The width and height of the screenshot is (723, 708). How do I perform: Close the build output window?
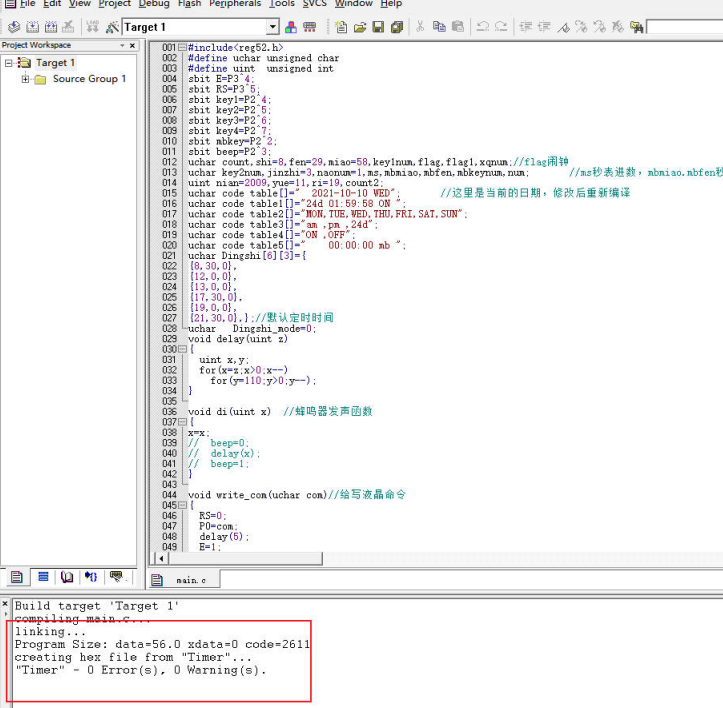pyautogui.click(x=5, y=603)
